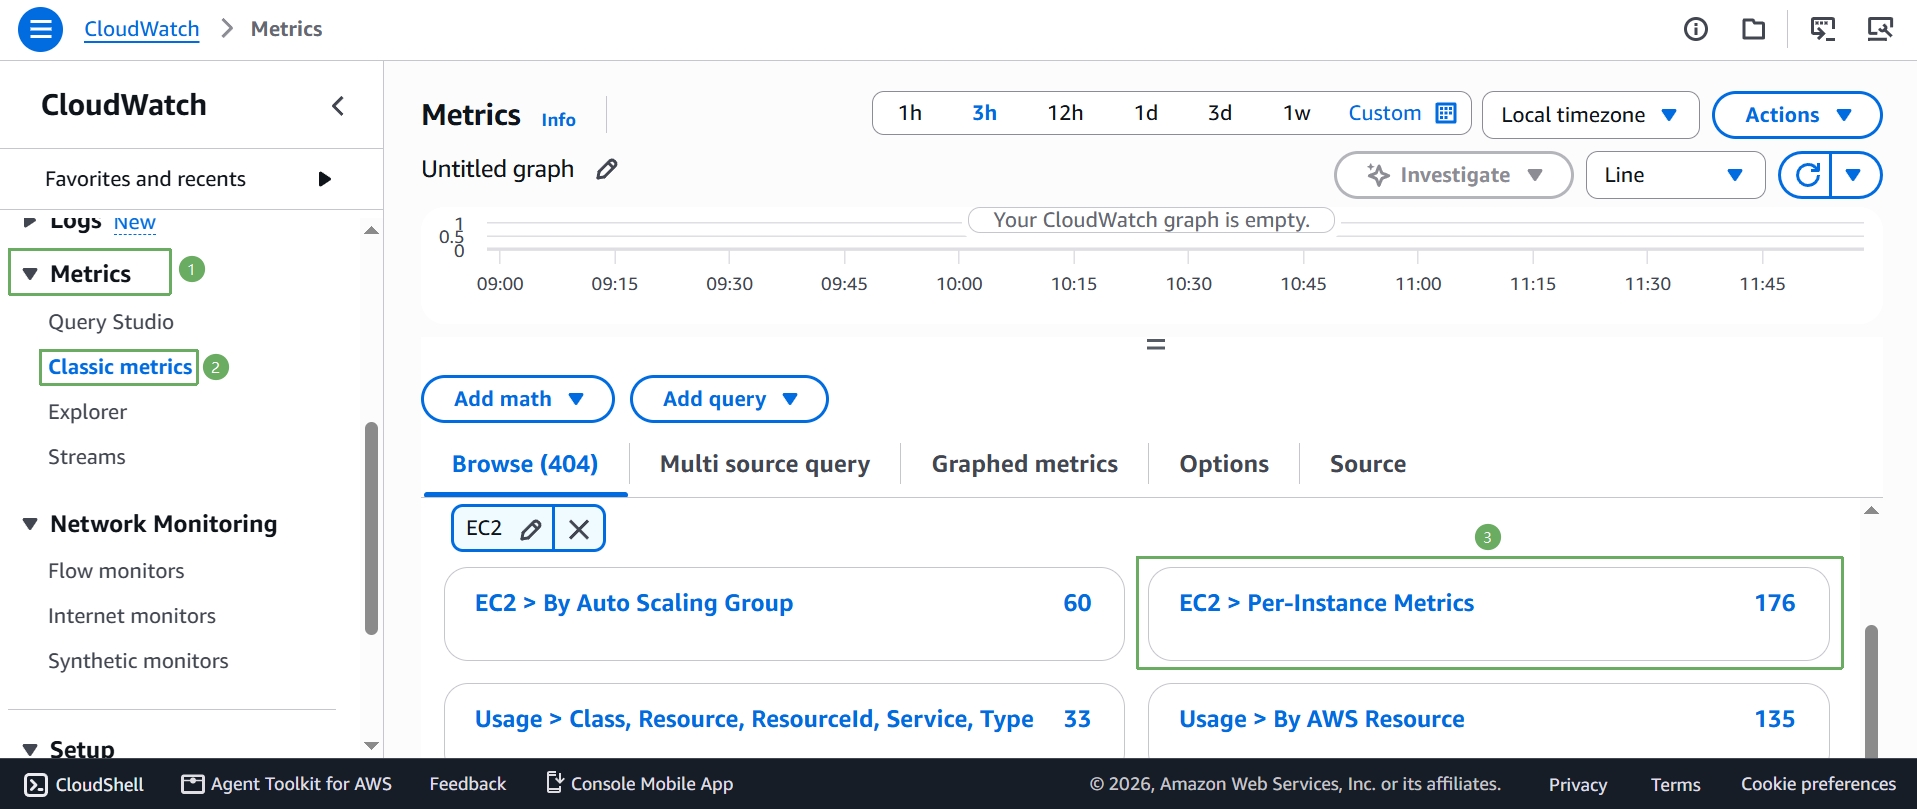Switch to the Graphed metrics tab
This screenshot has width=1917, height=809.
tap(1025, 464)
